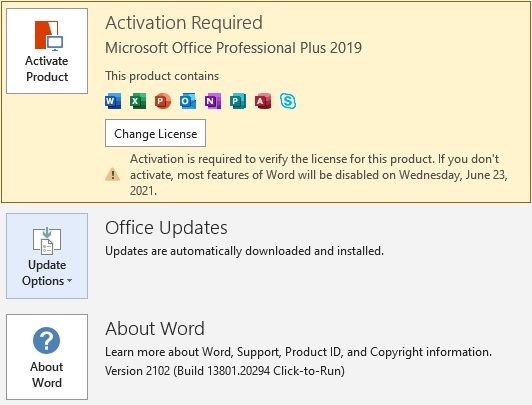Click the Excel app icon
This screenshot has height=405, width=532.
click(x=138, y=101)
